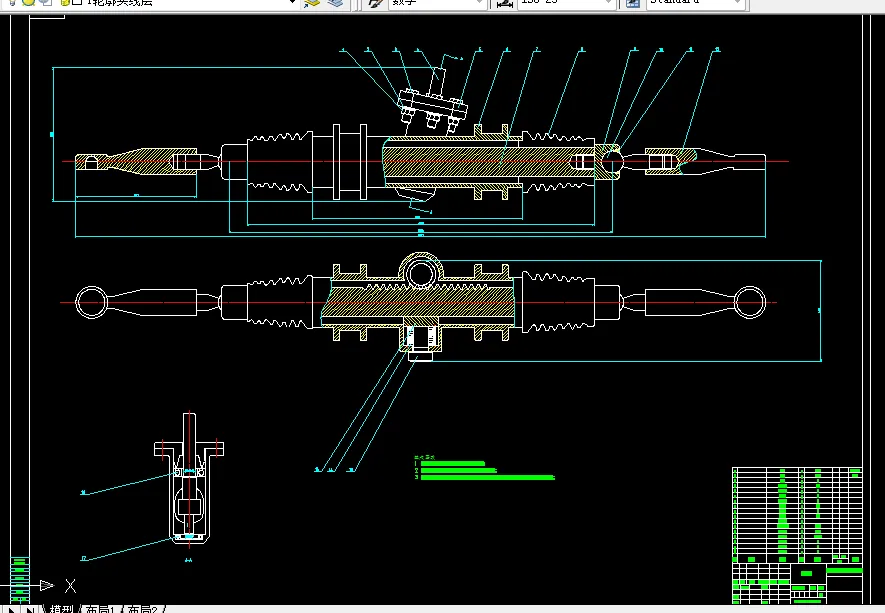Select the right ball-joint ring in lower view

[x=750, y=302]
